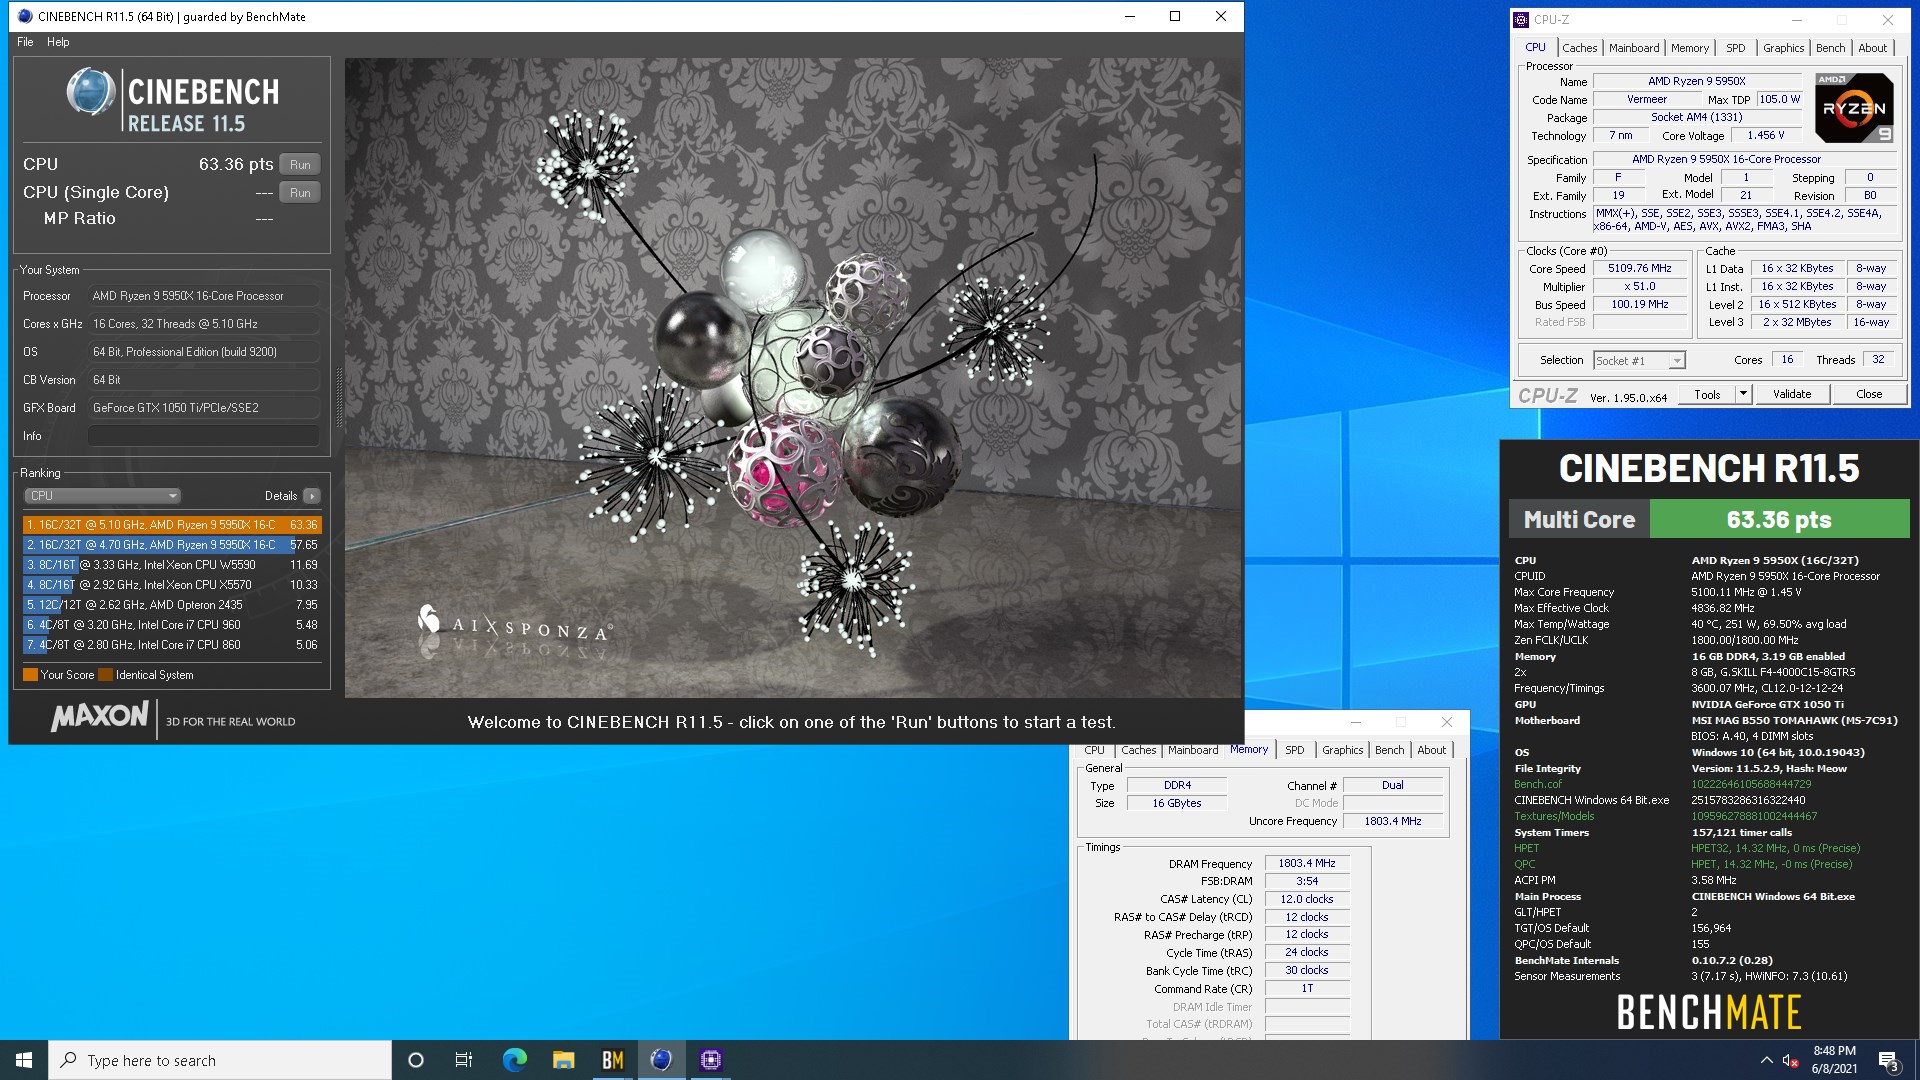The width and height of the screenshot is (1920, 1080).
Task: Click the MAXON logo
Action: click(100, 716)
